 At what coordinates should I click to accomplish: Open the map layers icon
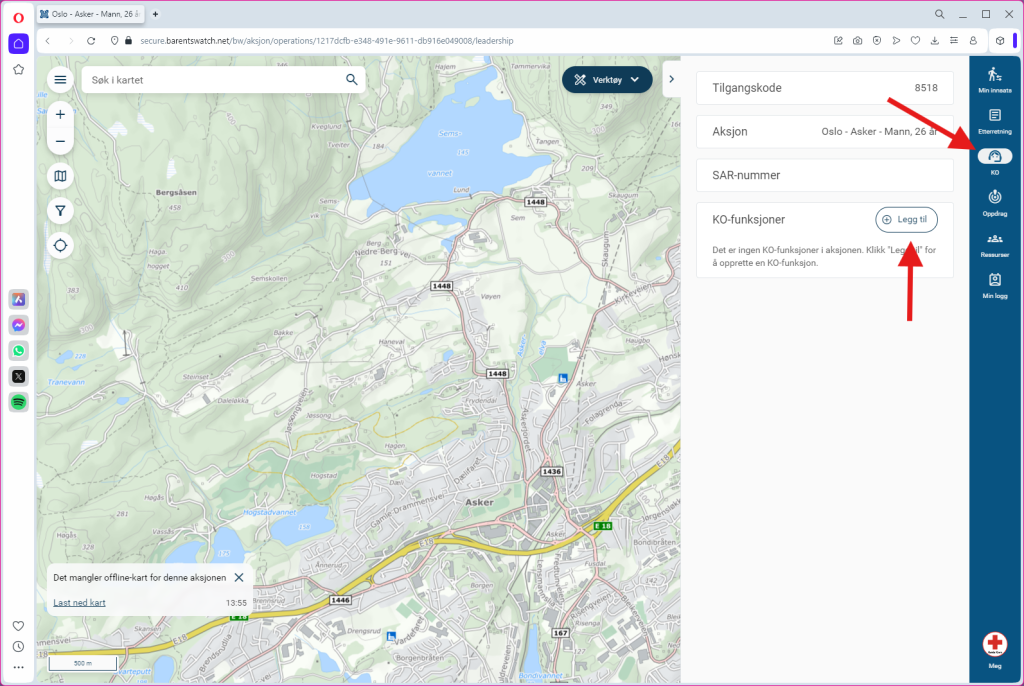click(x=61, y=176)
